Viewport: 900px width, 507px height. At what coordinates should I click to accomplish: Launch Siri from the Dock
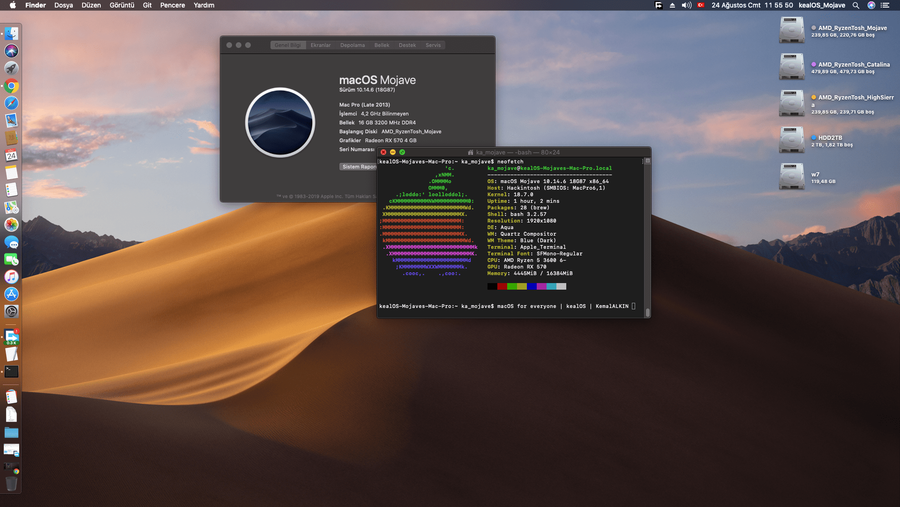[11, 51]
